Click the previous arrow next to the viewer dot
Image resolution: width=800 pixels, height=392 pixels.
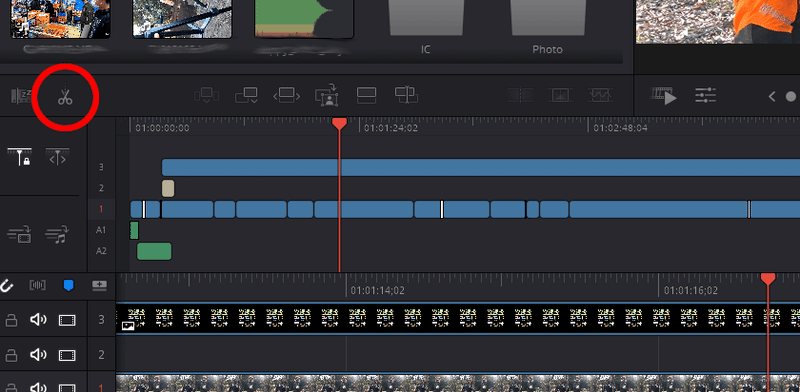(772, 96)
